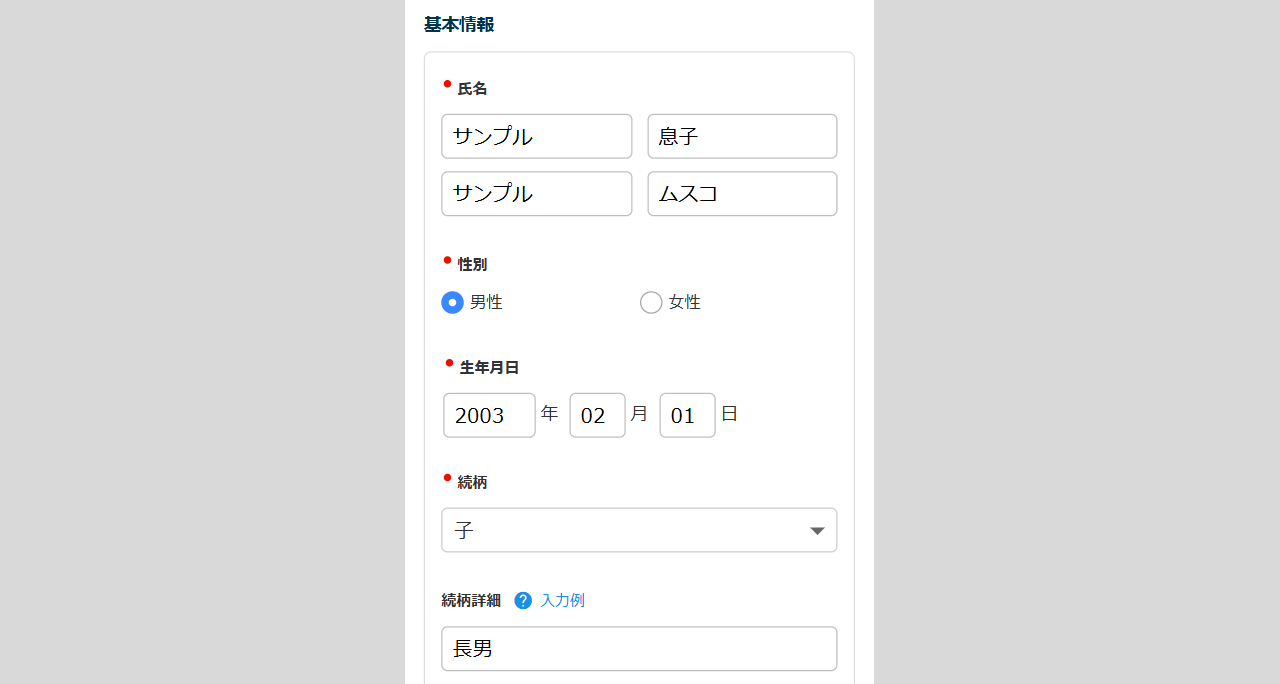The height and width of the screenshot is (684, 1280).
Task: Click the 氏名 field label
Action: coord(472,89)
